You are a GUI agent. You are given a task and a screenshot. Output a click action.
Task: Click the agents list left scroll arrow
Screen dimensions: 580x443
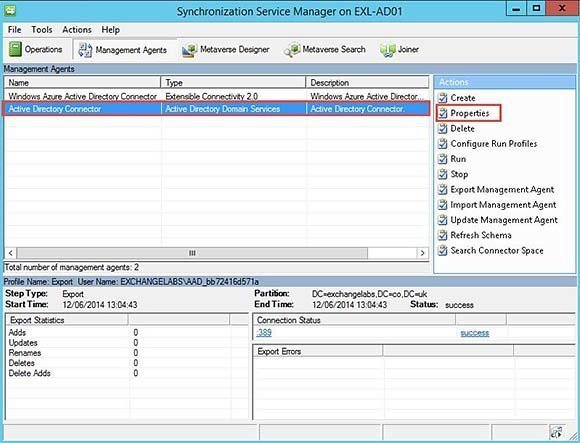[10, 253]
